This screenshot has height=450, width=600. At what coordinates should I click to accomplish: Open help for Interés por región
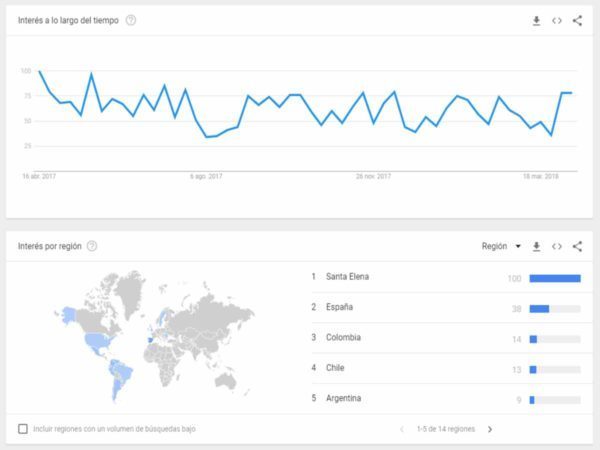(x=92, y=246)
